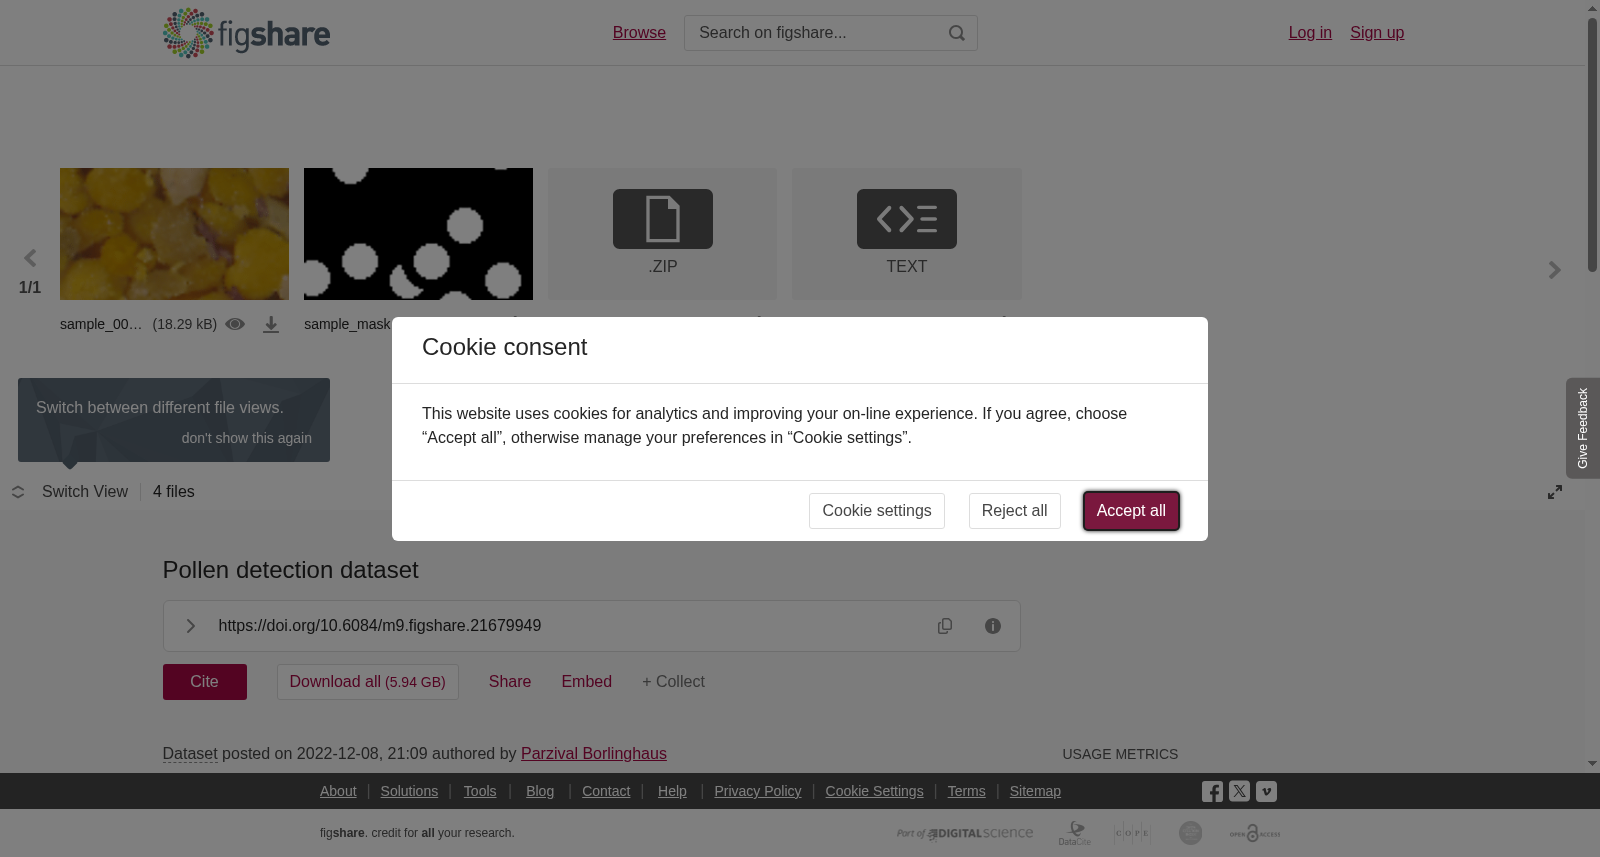Open Solutions footer link
This screenshot has height=857, width=1600.
tap(409, 791)
